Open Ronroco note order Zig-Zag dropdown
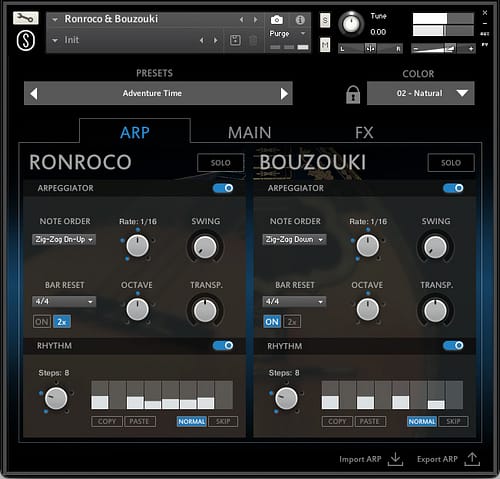 64,239
